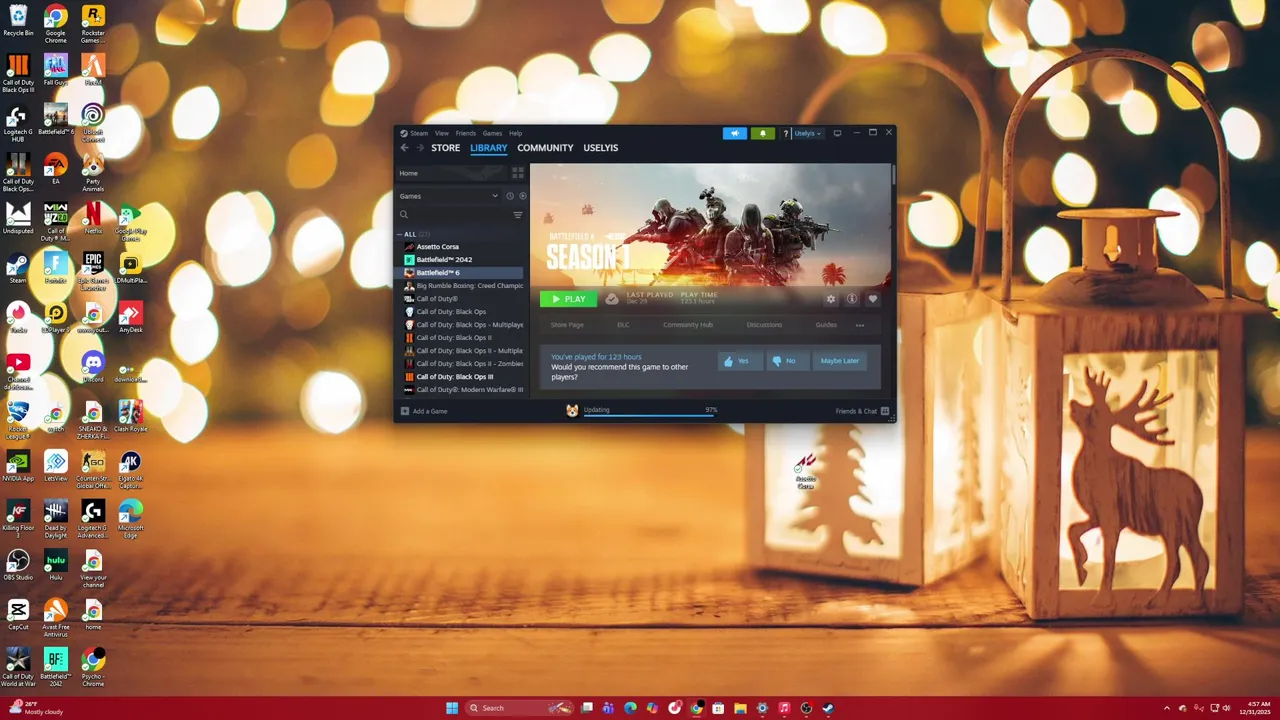Click the Steam icon in the taskbar
1280x720 pixels.
pyautogui.click(x=828, y=708)
